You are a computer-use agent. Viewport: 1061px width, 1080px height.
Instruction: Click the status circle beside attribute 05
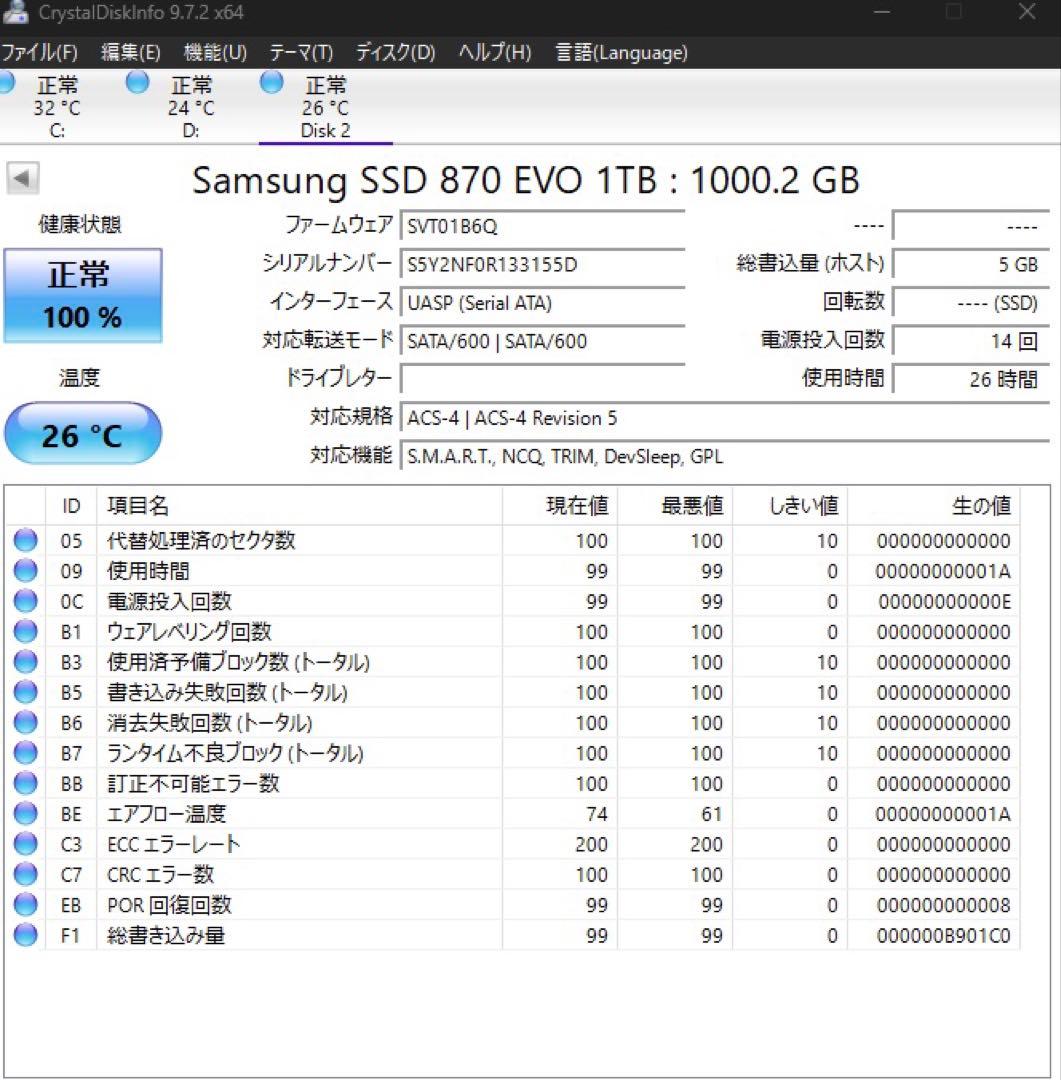[x=25, y=540]
